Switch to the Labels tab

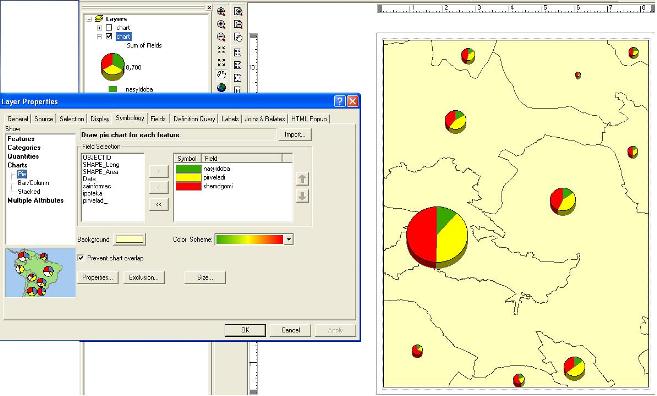coord(230,119)
